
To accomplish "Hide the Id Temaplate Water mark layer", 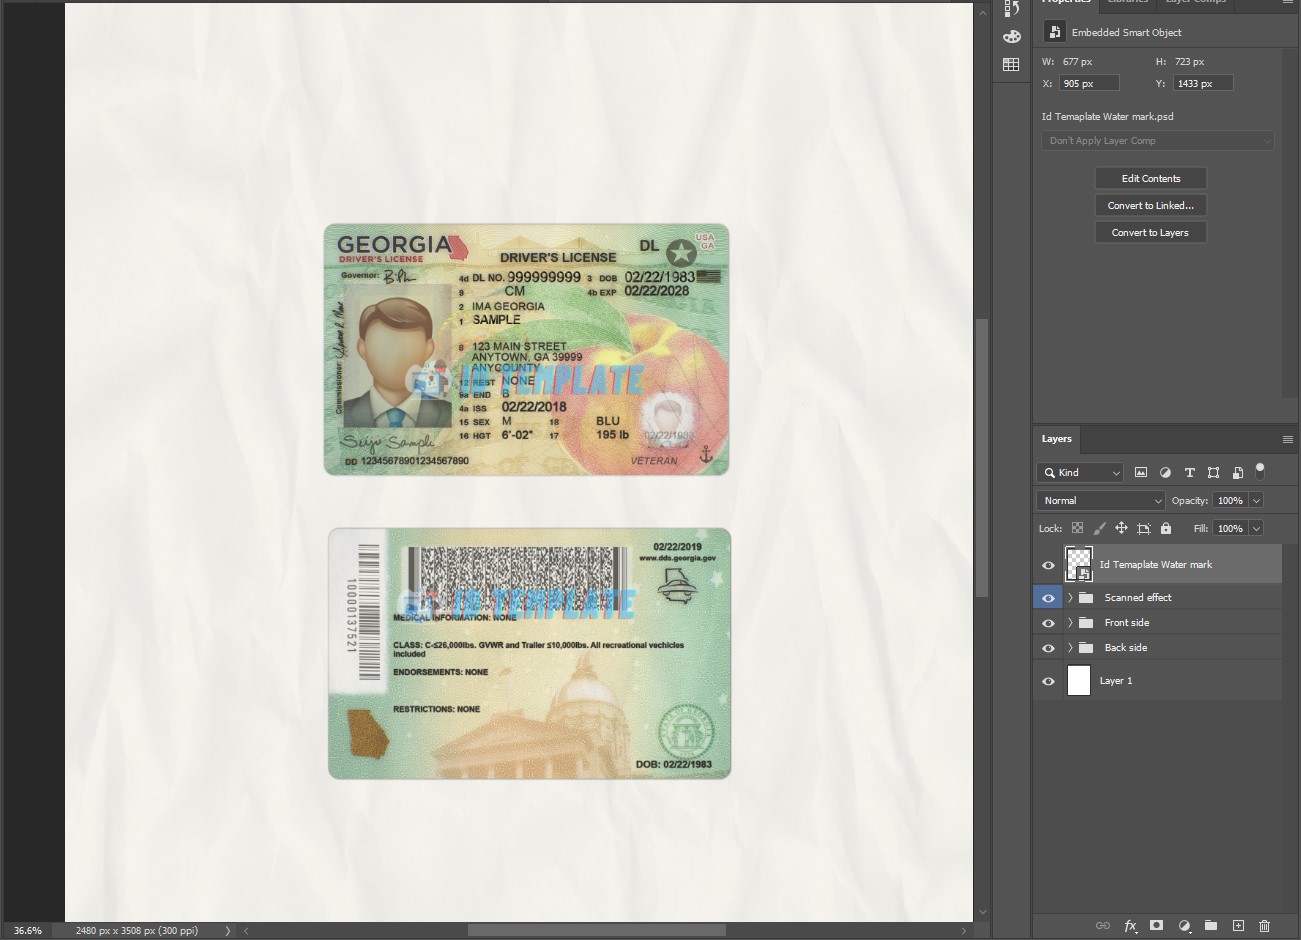I will click(x=1048, y=565).
